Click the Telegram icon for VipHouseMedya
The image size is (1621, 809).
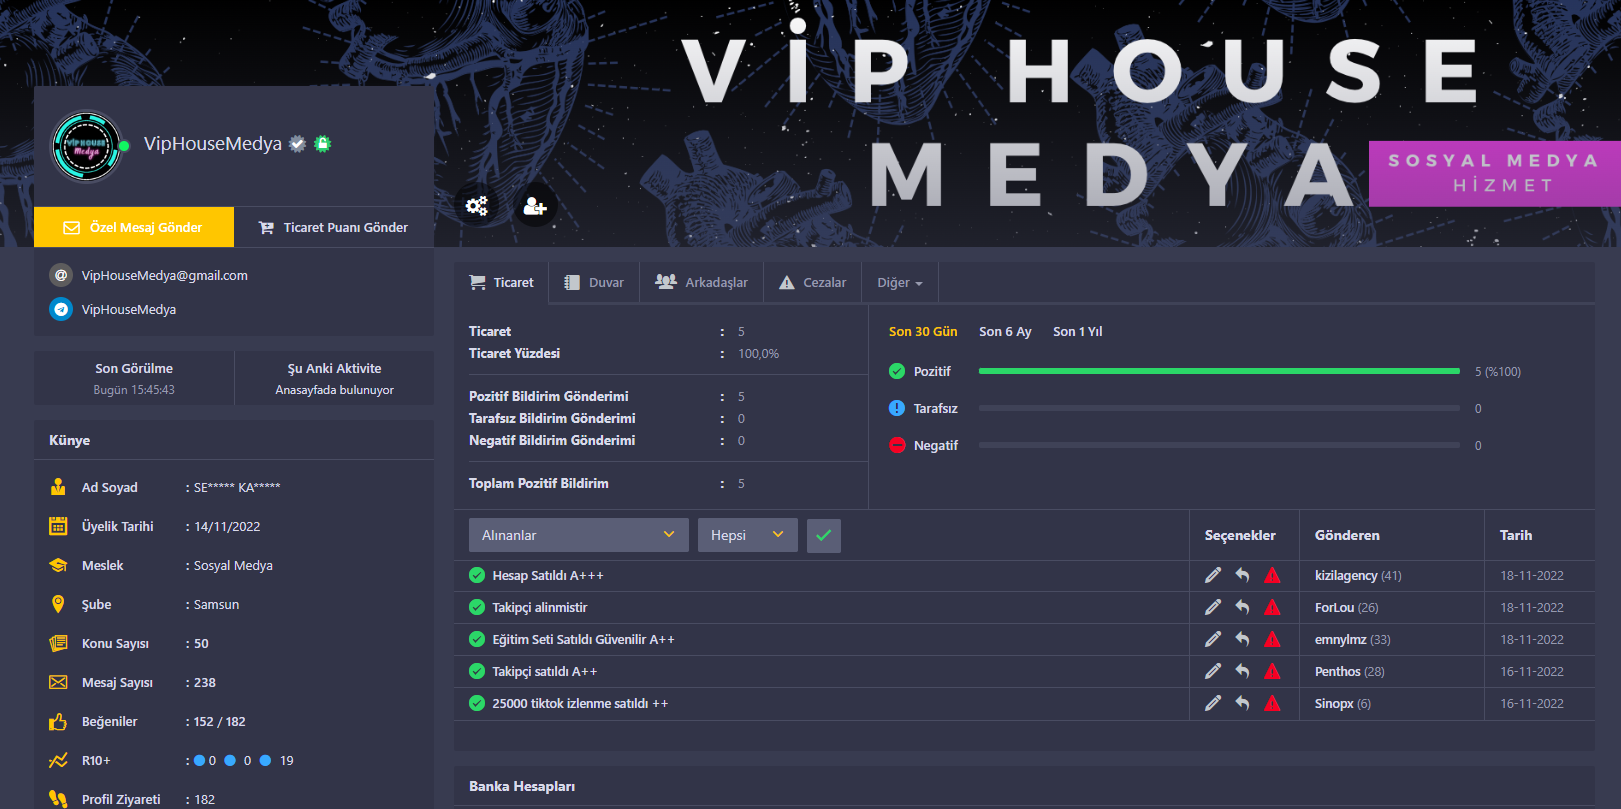[x=61, y=309]
